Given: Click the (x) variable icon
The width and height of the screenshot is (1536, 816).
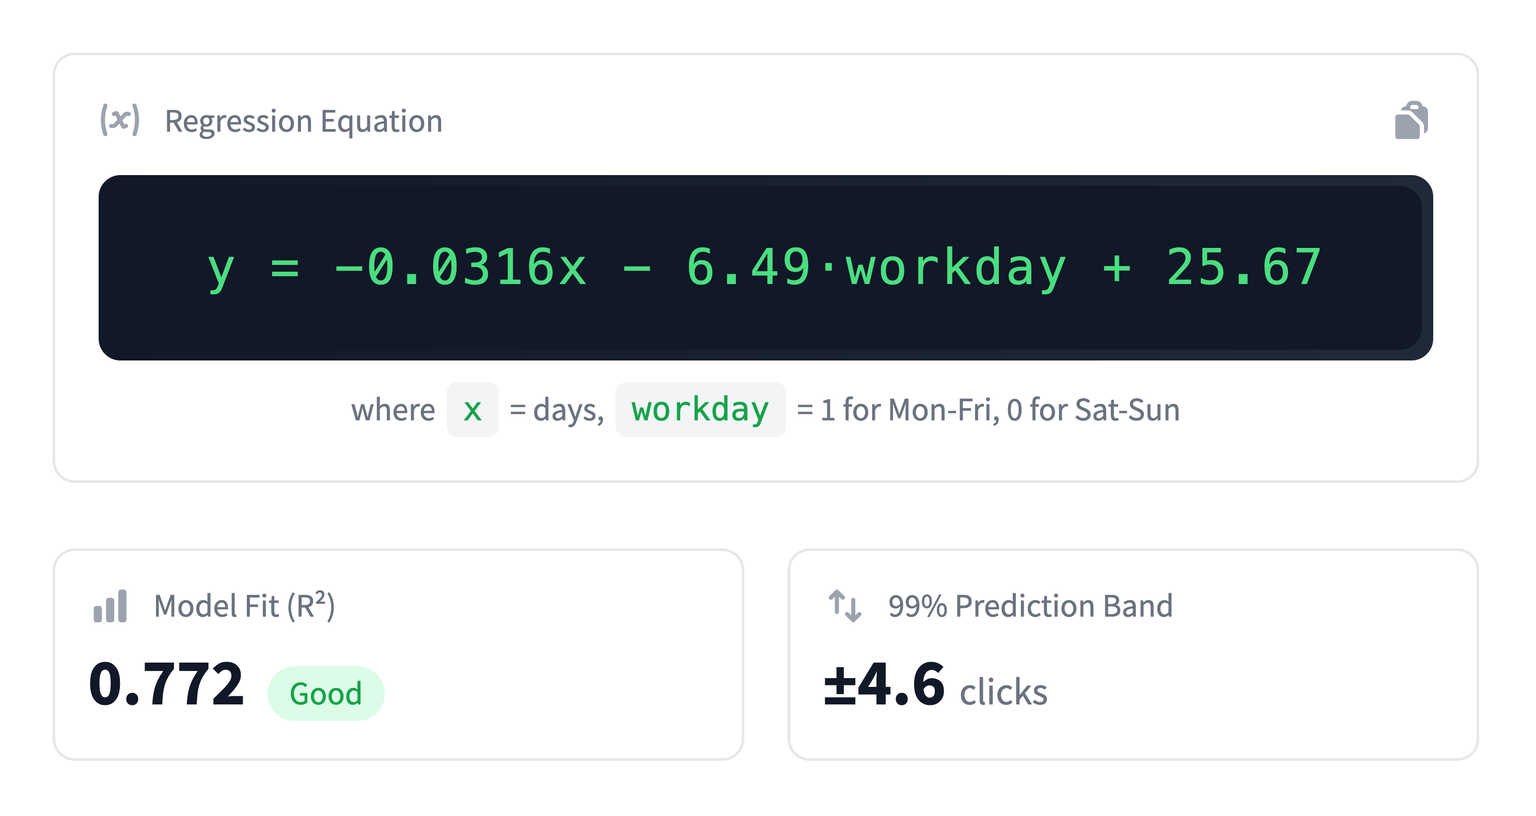Looking at the screenshot, I should tap(120, 120).
